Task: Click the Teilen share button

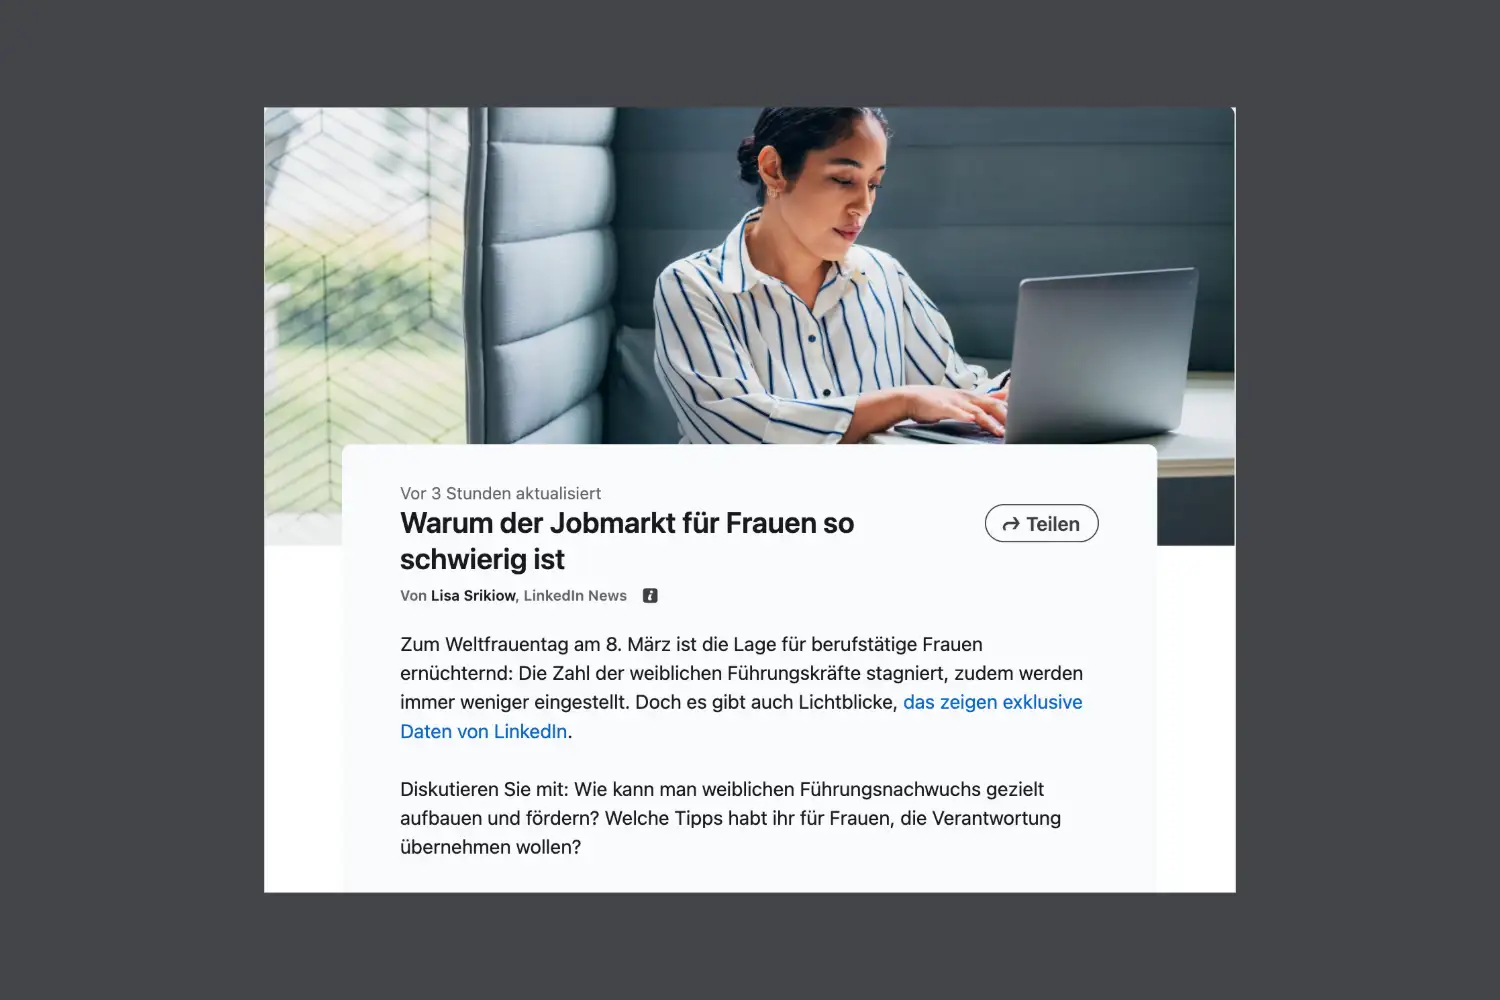Action: pos(1041,523)
